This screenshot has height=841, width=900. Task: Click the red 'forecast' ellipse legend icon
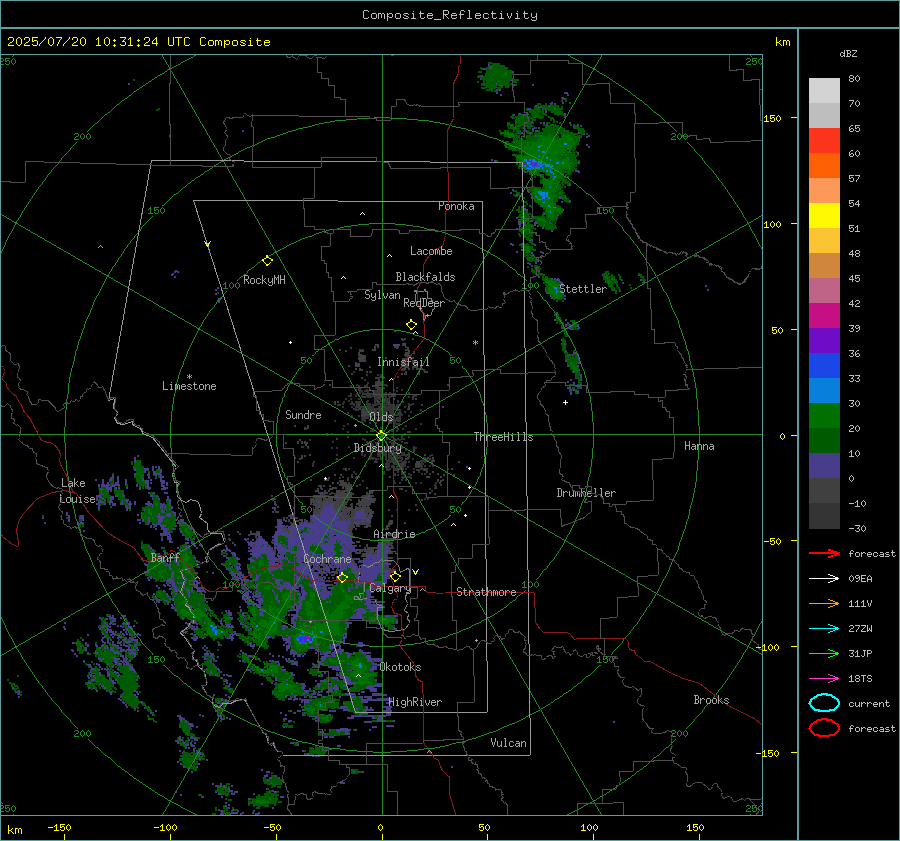click(824, 728)
